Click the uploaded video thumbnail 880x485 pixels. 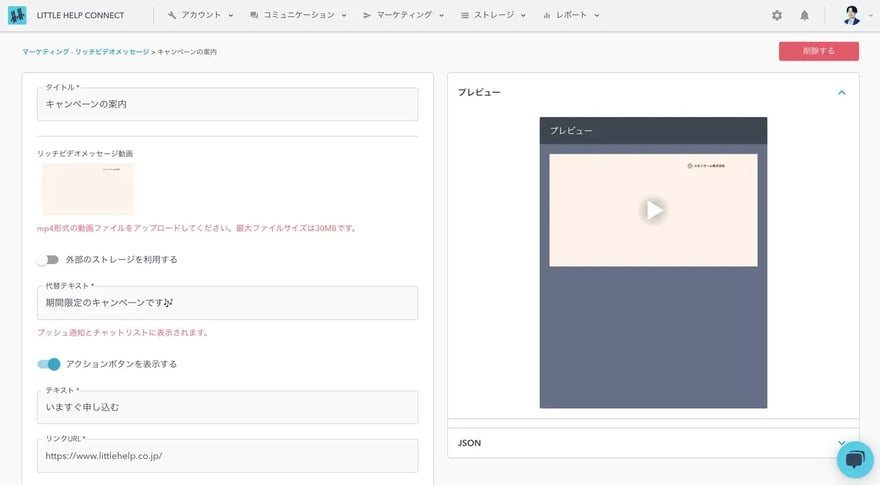click(88, 189)
